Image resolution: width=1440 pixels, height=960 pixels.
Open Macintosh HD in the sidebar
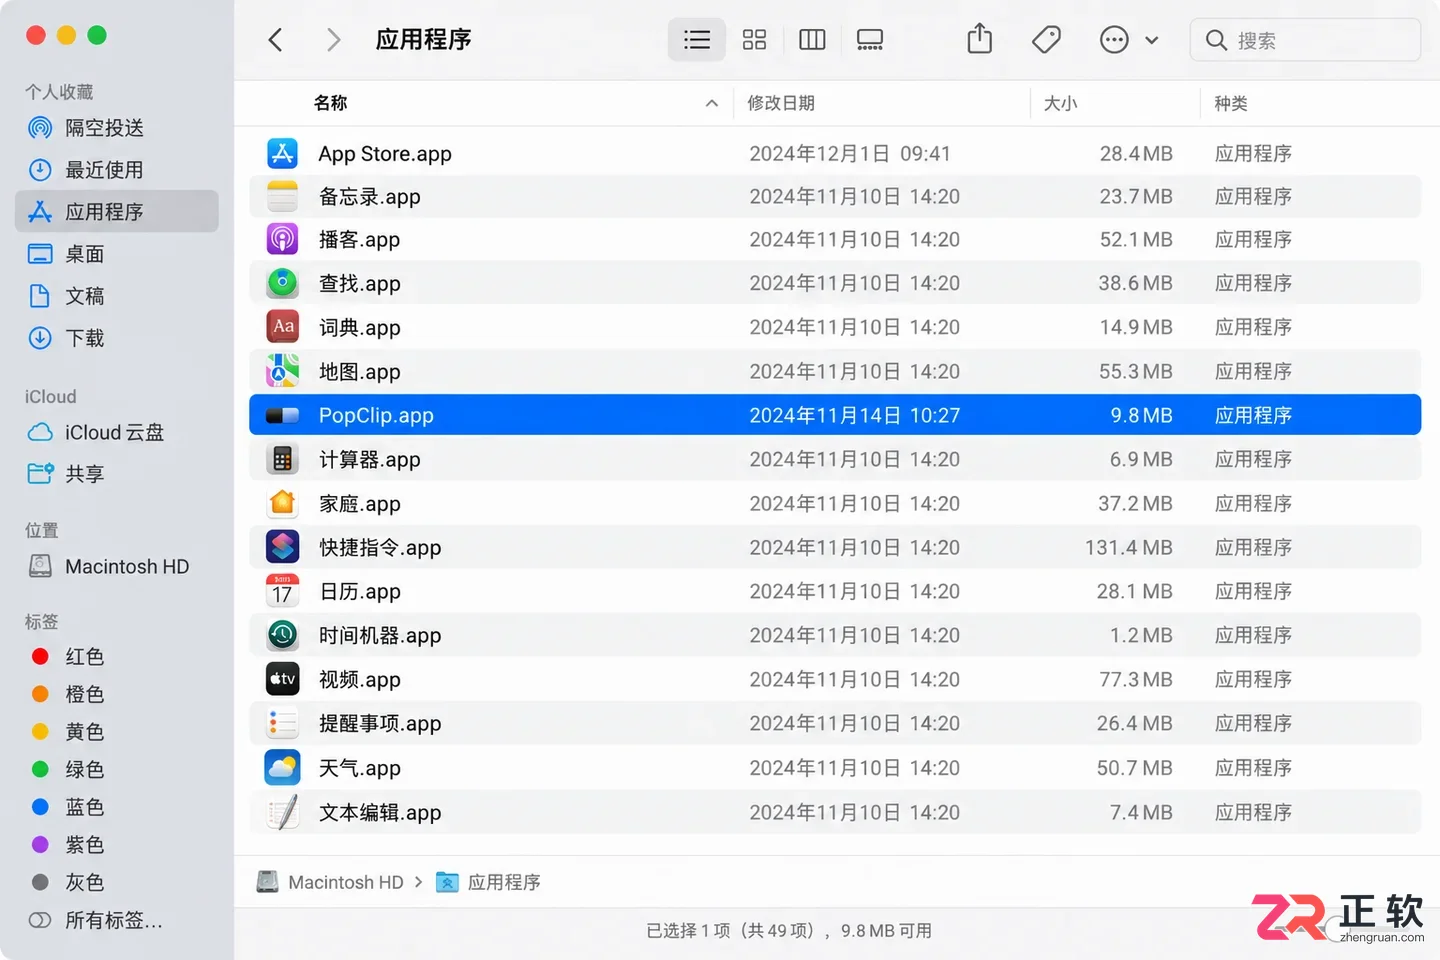point(117,566)
